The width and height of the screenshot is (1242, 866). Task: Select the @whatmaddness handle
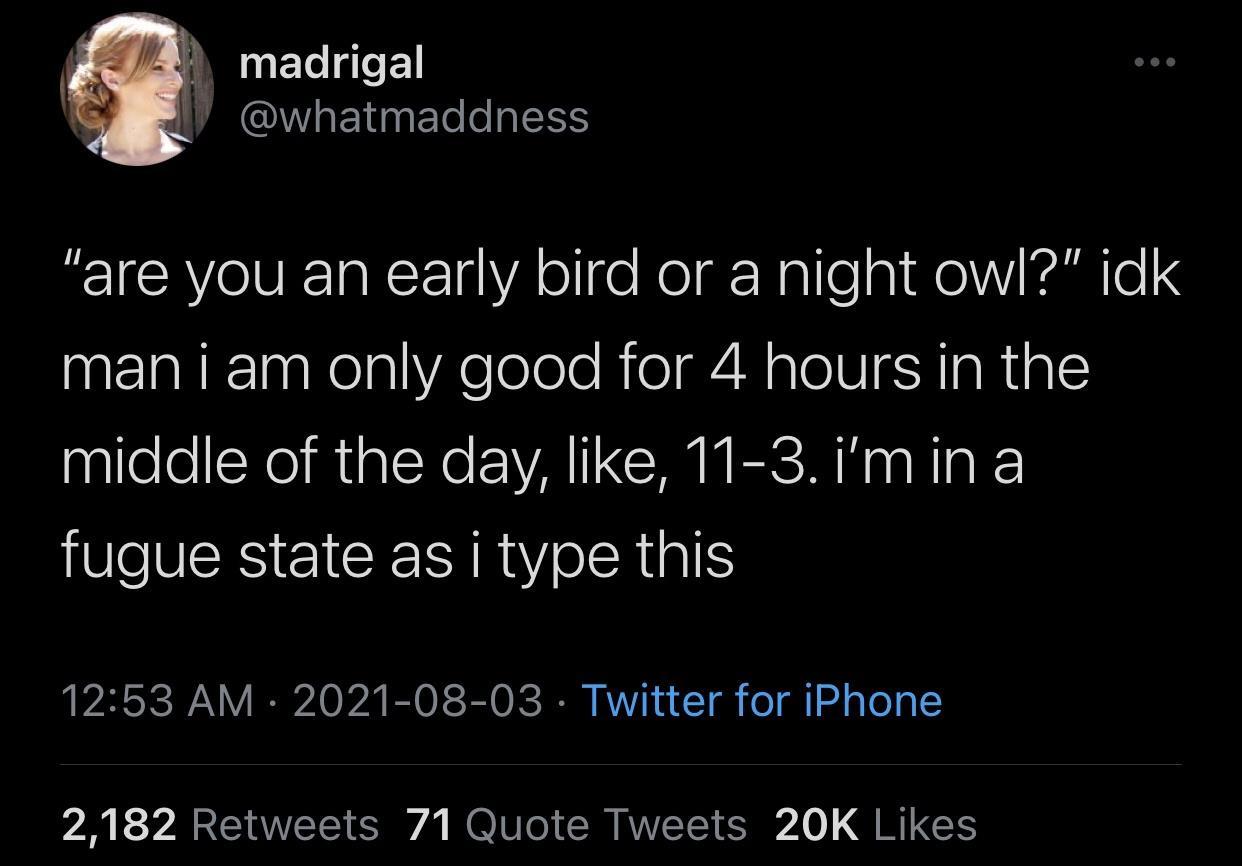point(413,116)
